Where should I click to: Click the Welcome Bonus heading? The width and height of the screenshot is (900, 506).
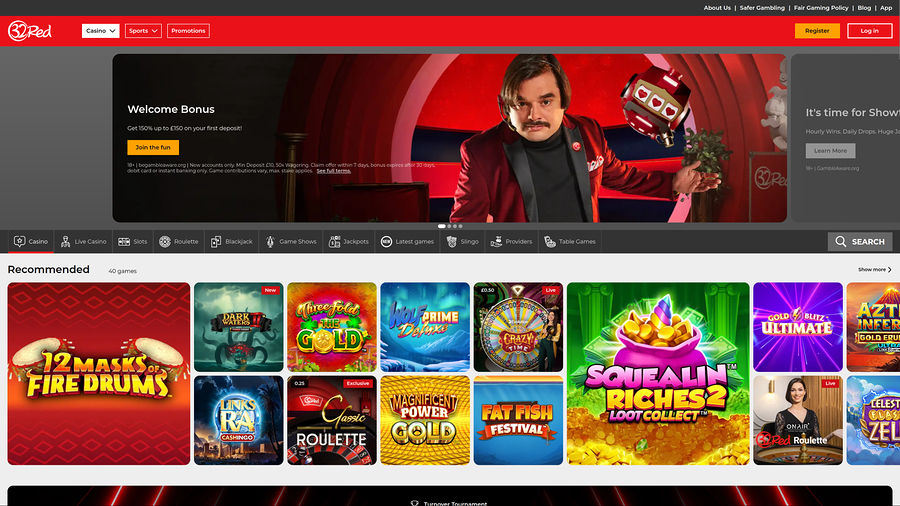[171, 109]
